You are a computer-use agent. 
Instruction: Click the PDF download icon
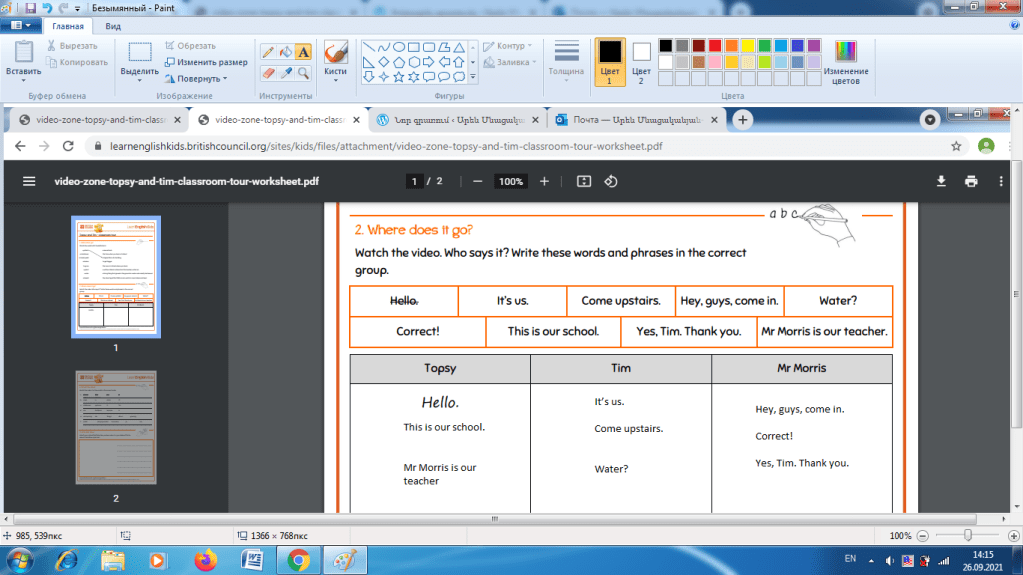(x=940, y=181)
